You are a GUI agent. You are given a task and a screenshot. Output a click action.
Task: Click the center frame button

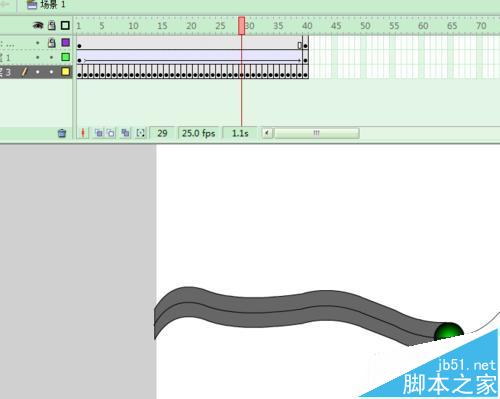(x=83, y=133)
